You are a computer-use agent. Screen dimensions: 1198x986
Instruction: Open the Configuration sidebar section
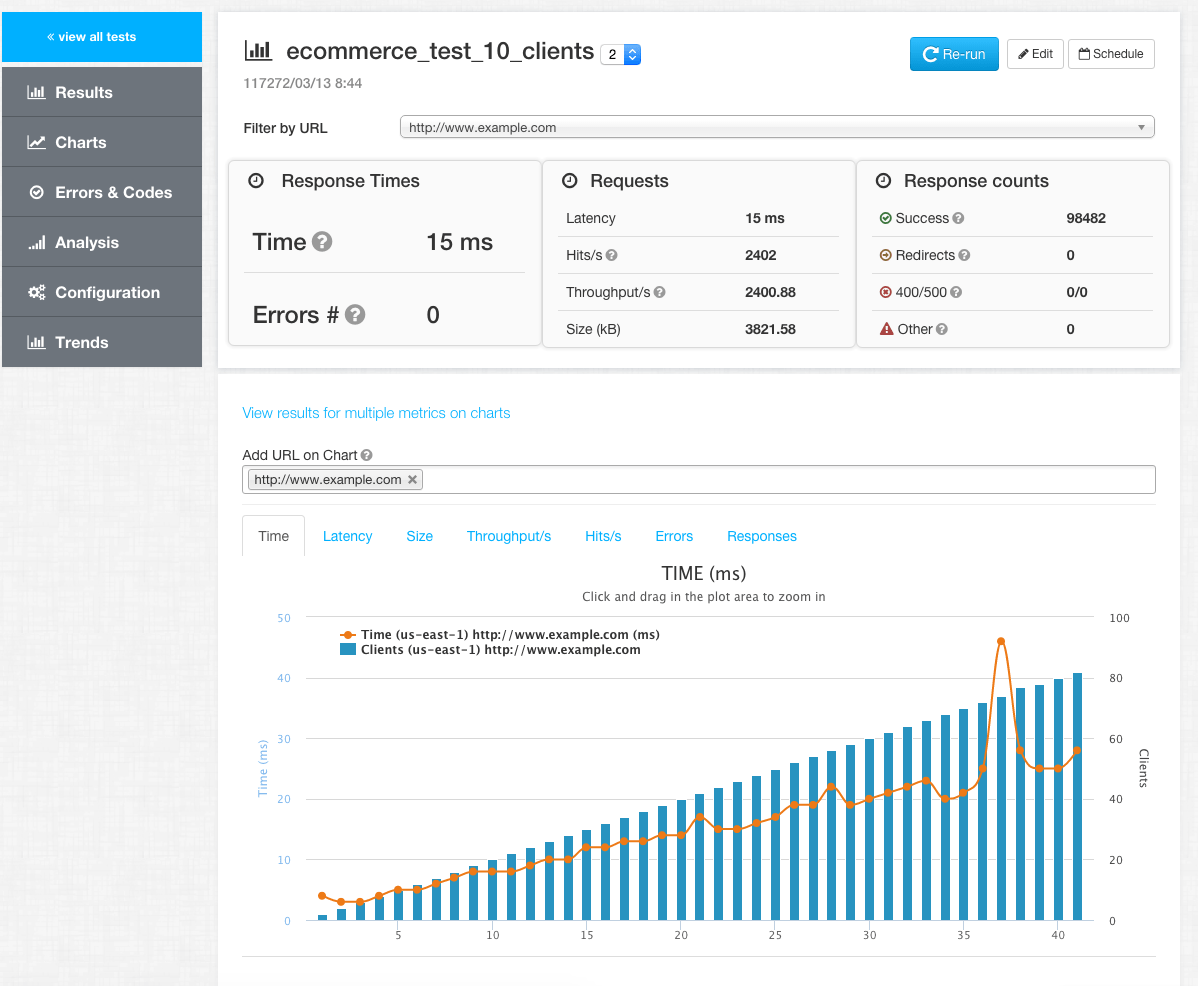tap(102, 293)
